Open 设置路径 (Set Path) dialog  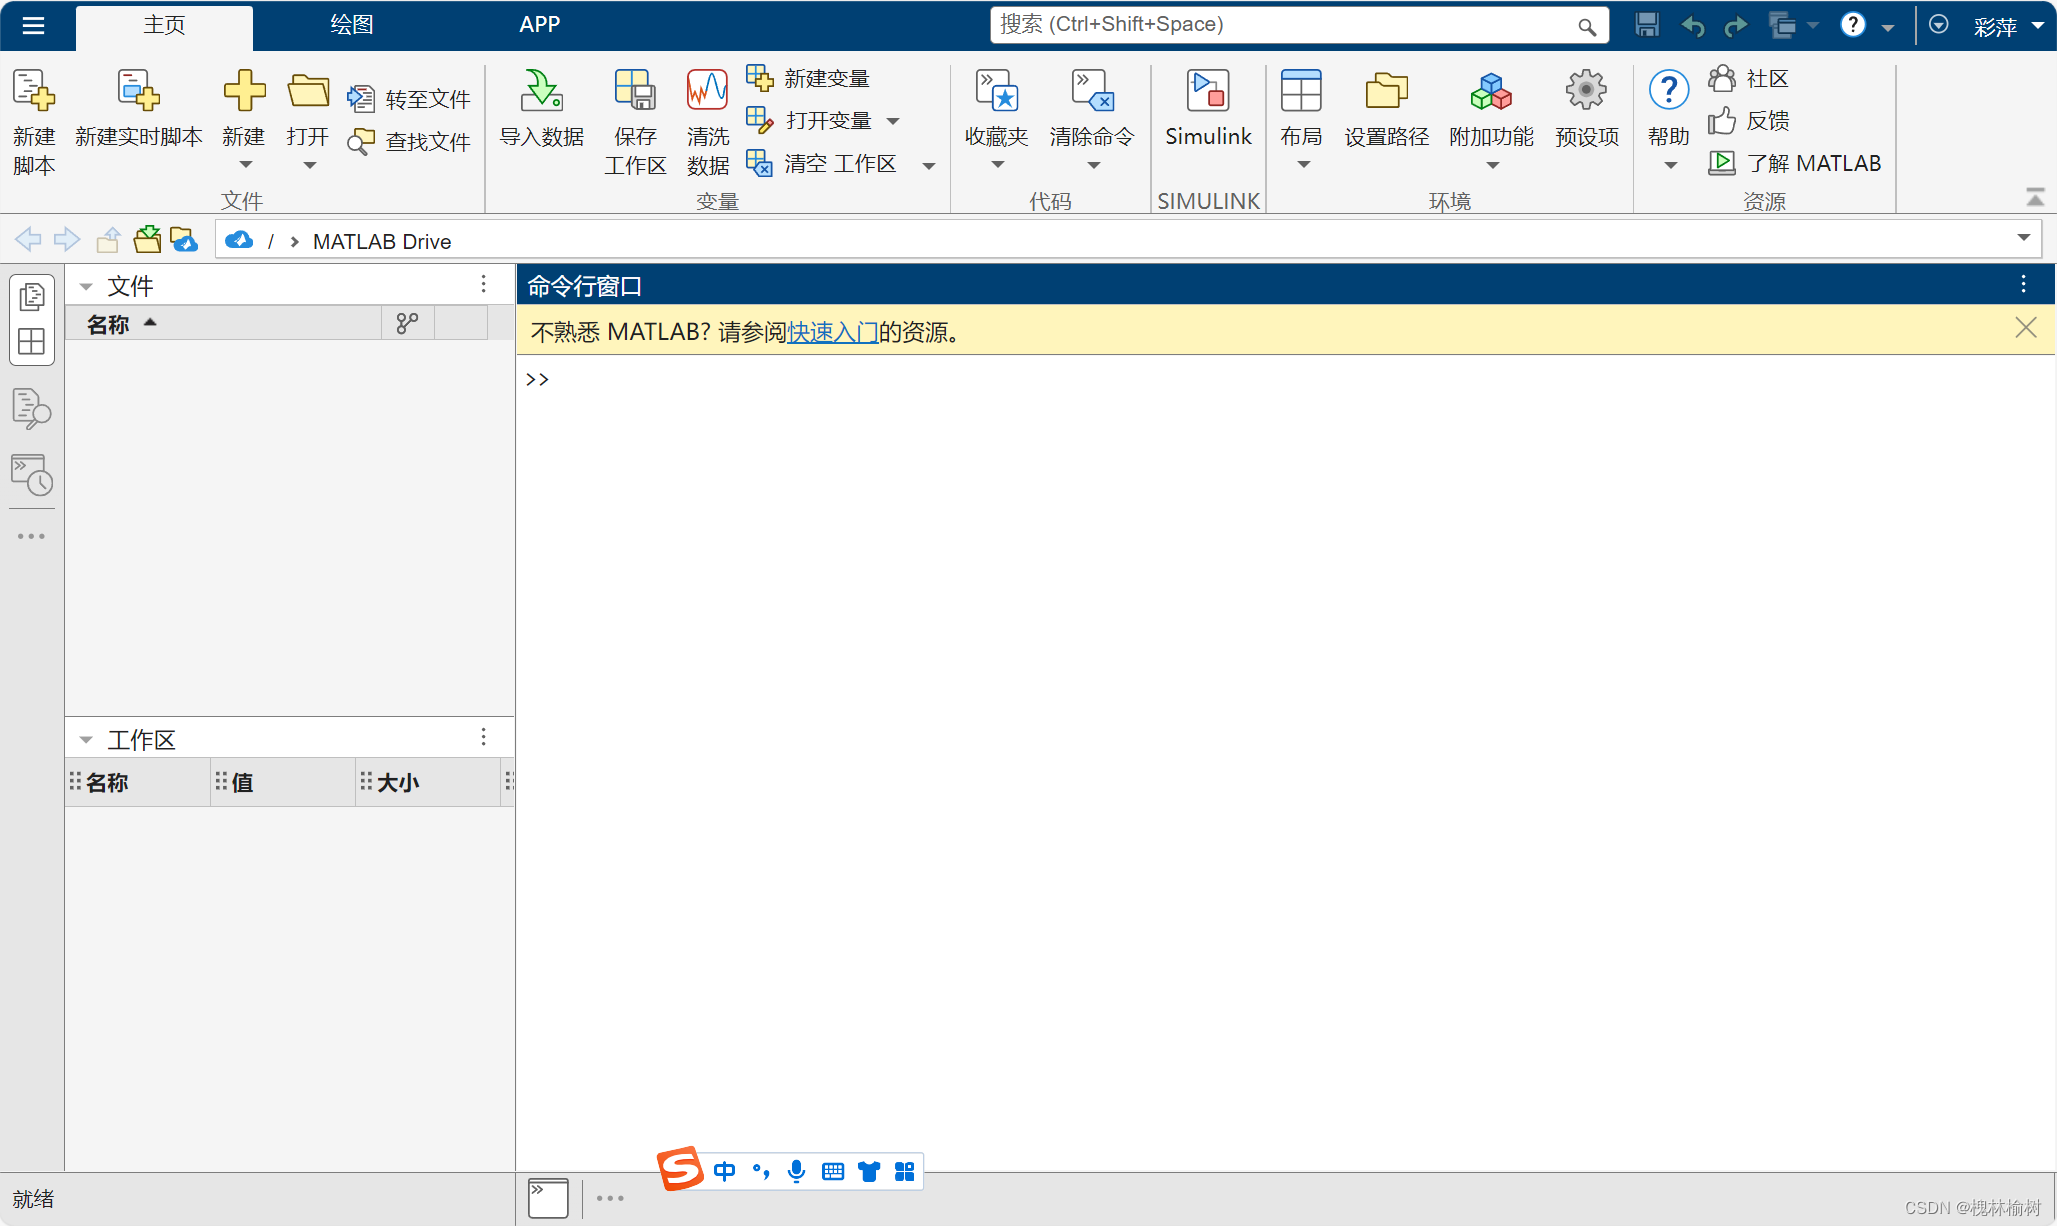[1386, 108]
